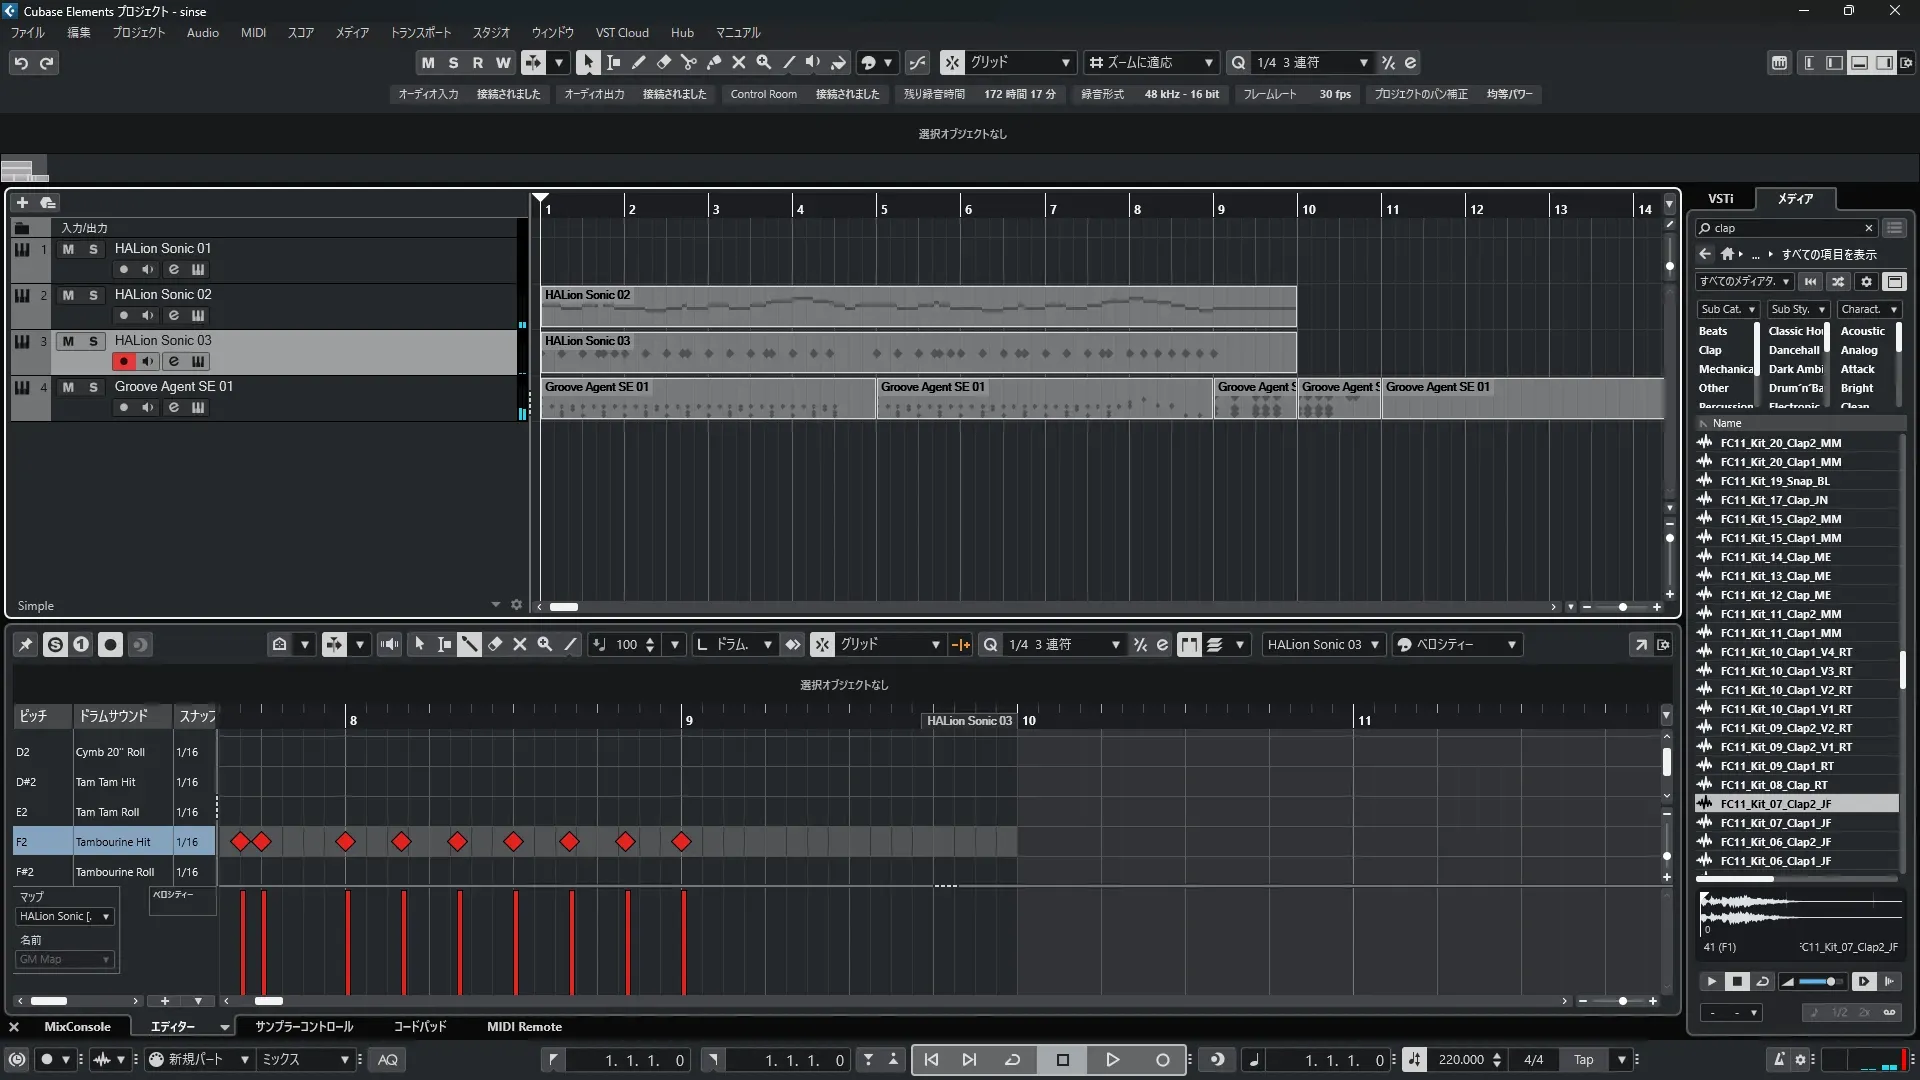Viewport: 1920px width, 1080px height.
Task: Select the Scissors split tool
Action: coord(688,62)
